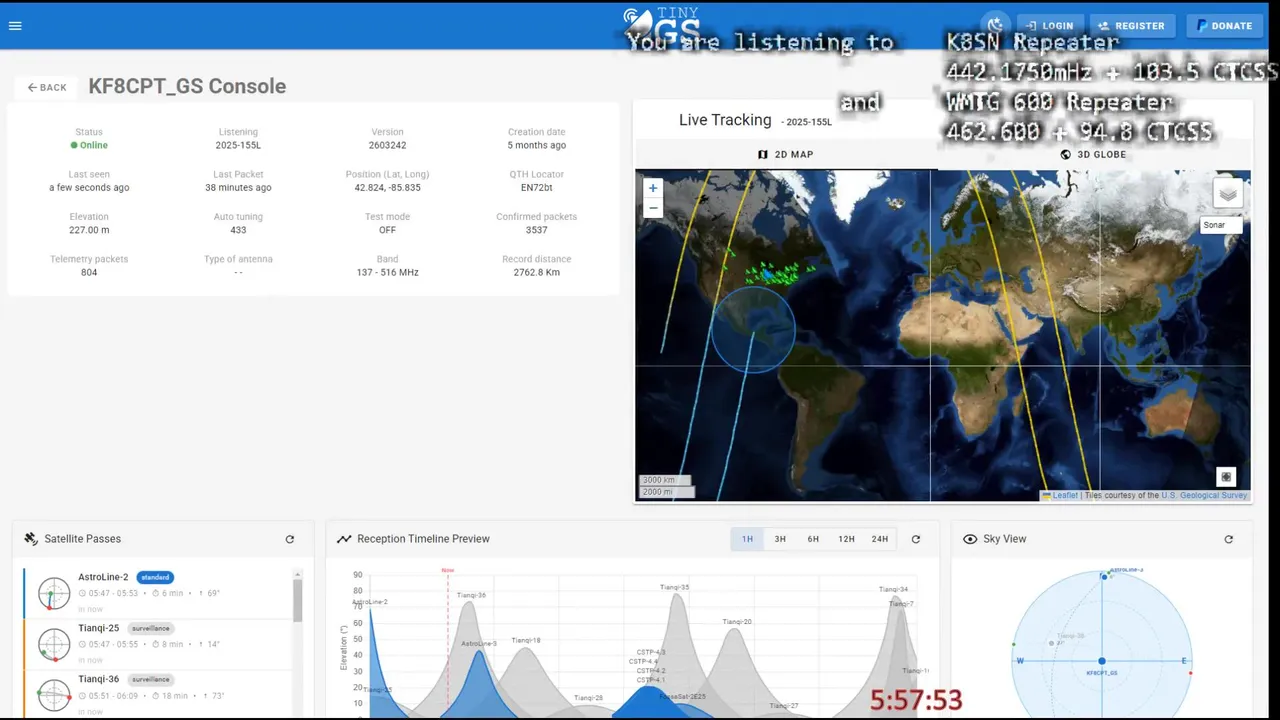Click the Listening value 2025-155L

[x=238, y=145]
